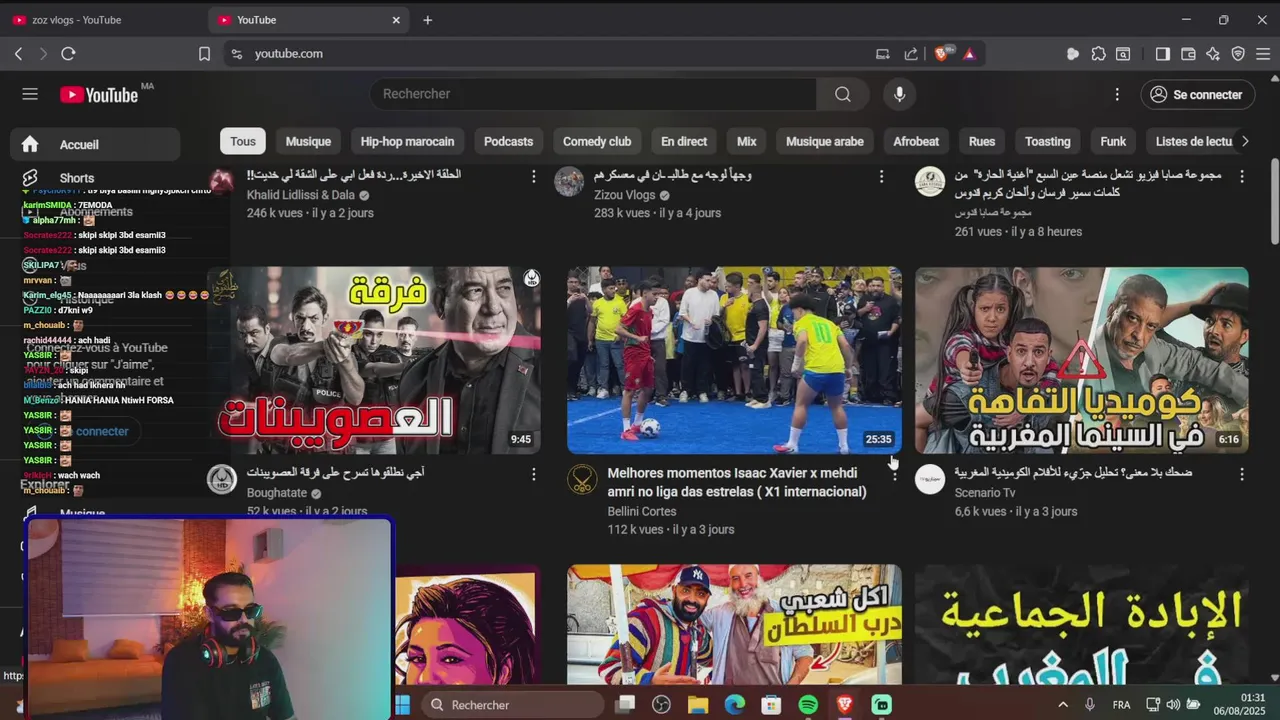Open browser extensions puzzle icon
1280x720 pixels.
coord(1098,54)
